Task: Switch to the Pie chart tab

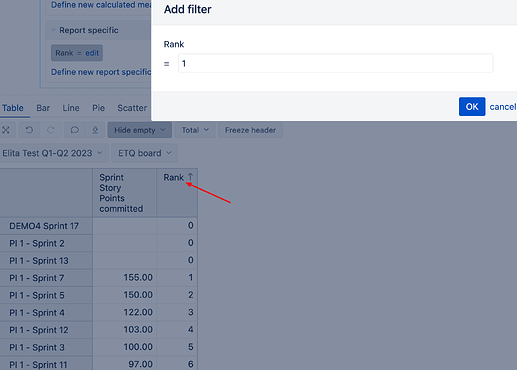Action: point(98,108)
